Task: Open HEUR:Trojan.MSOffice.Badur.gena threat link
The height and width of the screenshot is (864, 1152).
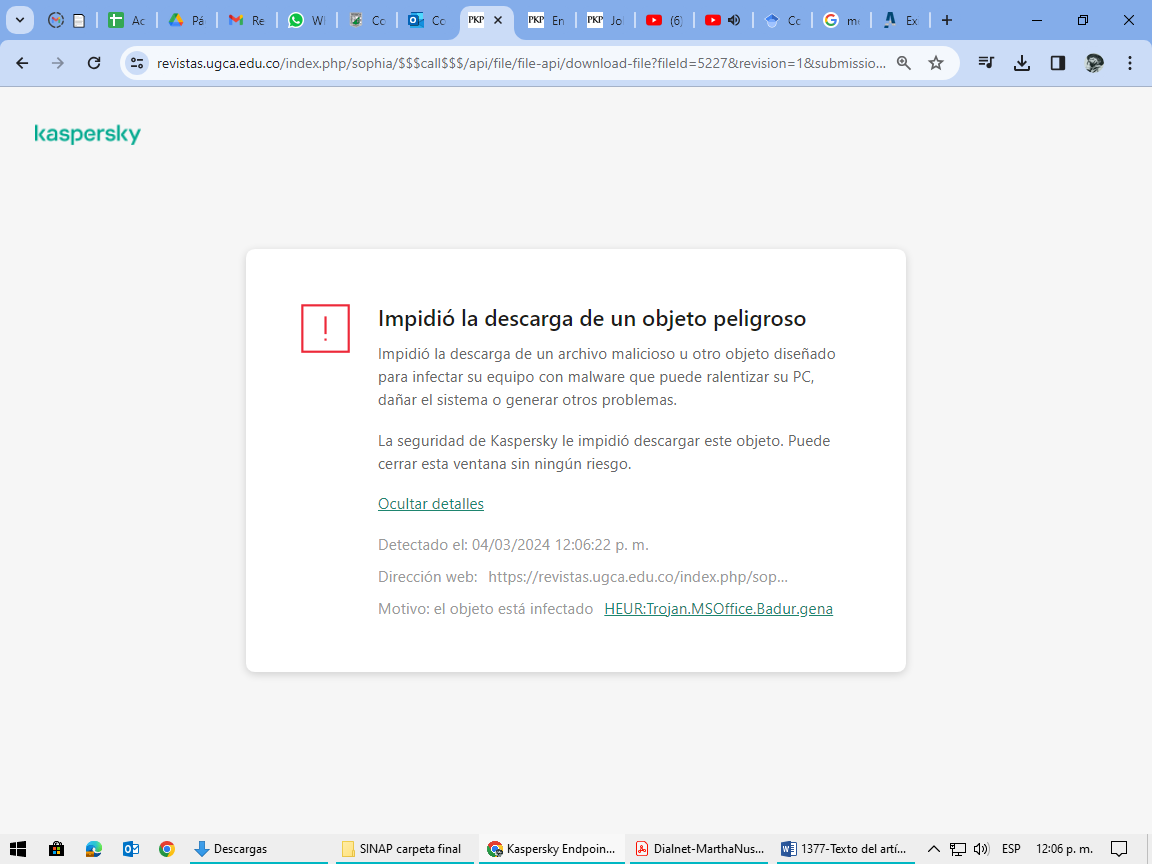Action: coord(718,609)
